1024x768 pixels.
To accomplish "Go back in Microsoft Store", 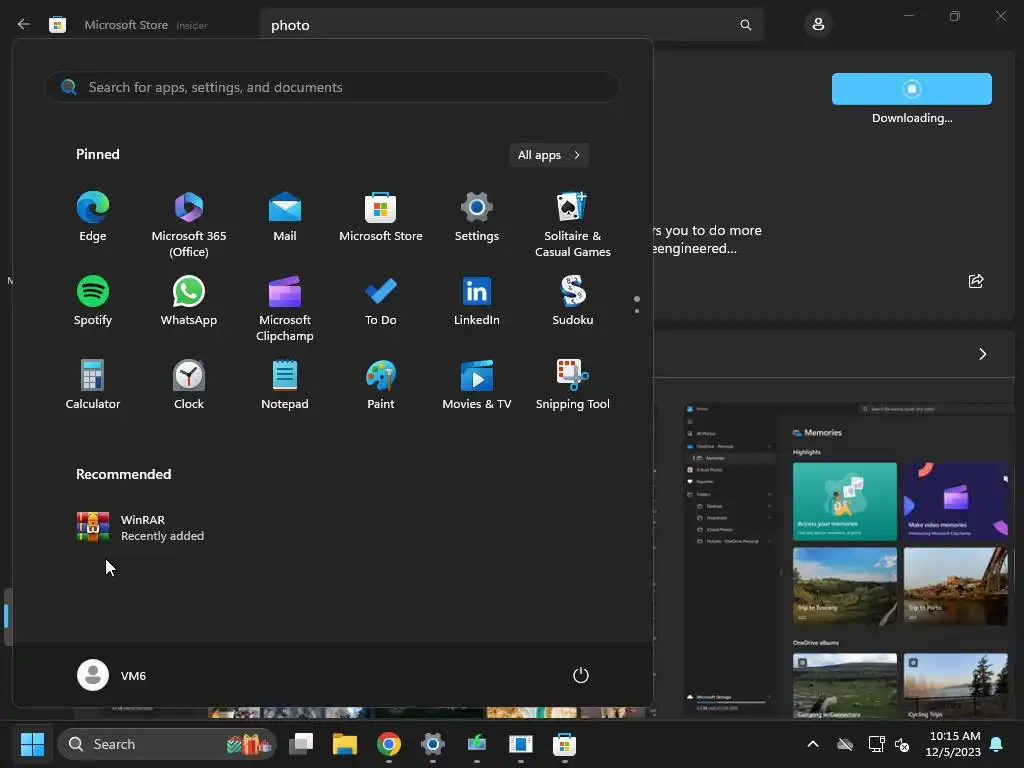I will pos(24,25).
